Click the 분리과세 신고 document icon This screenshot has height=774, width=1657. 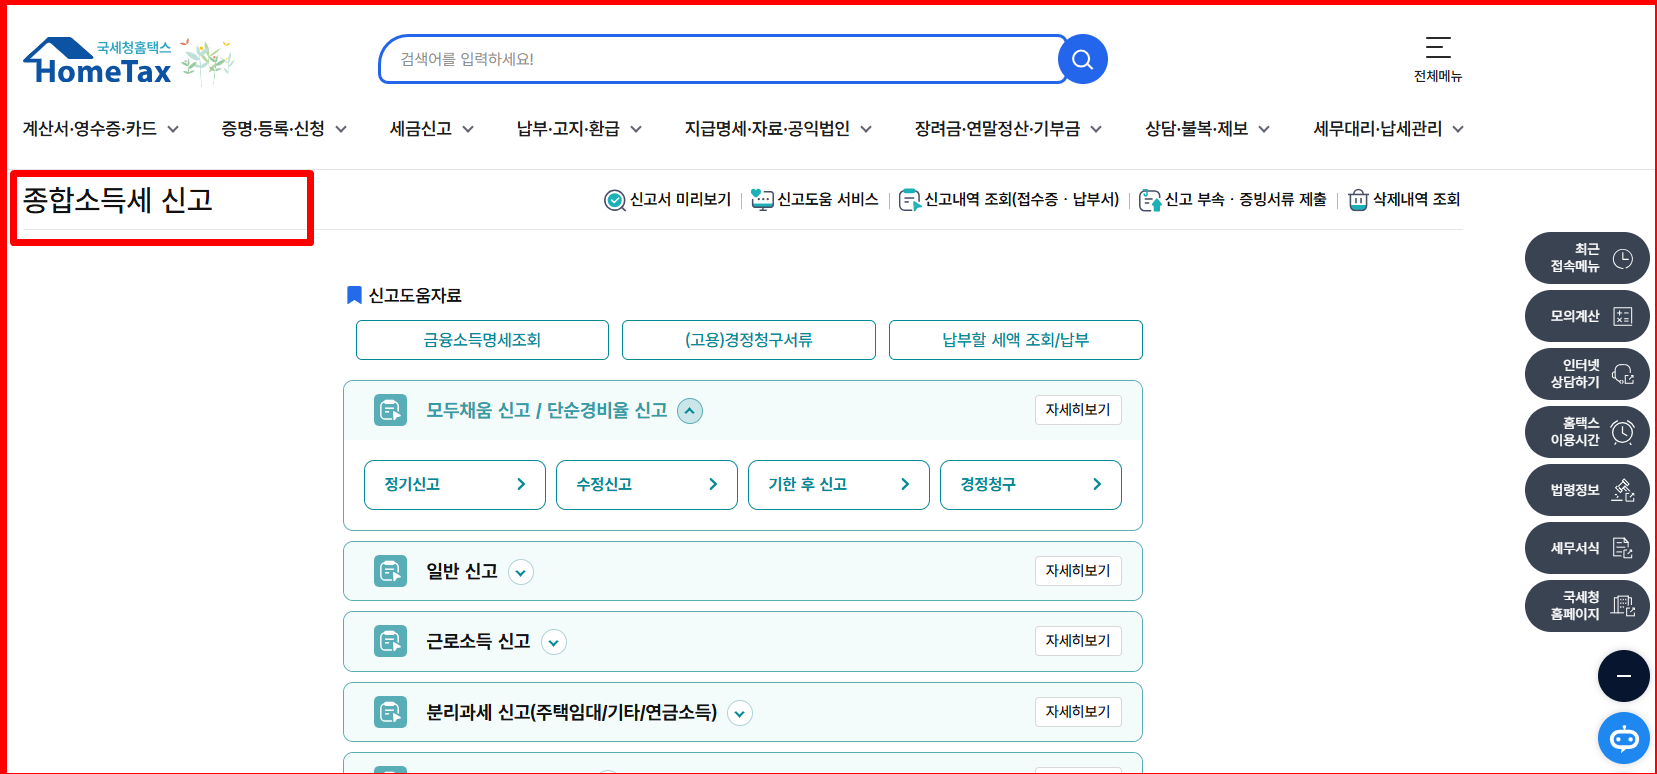[390, 712]
